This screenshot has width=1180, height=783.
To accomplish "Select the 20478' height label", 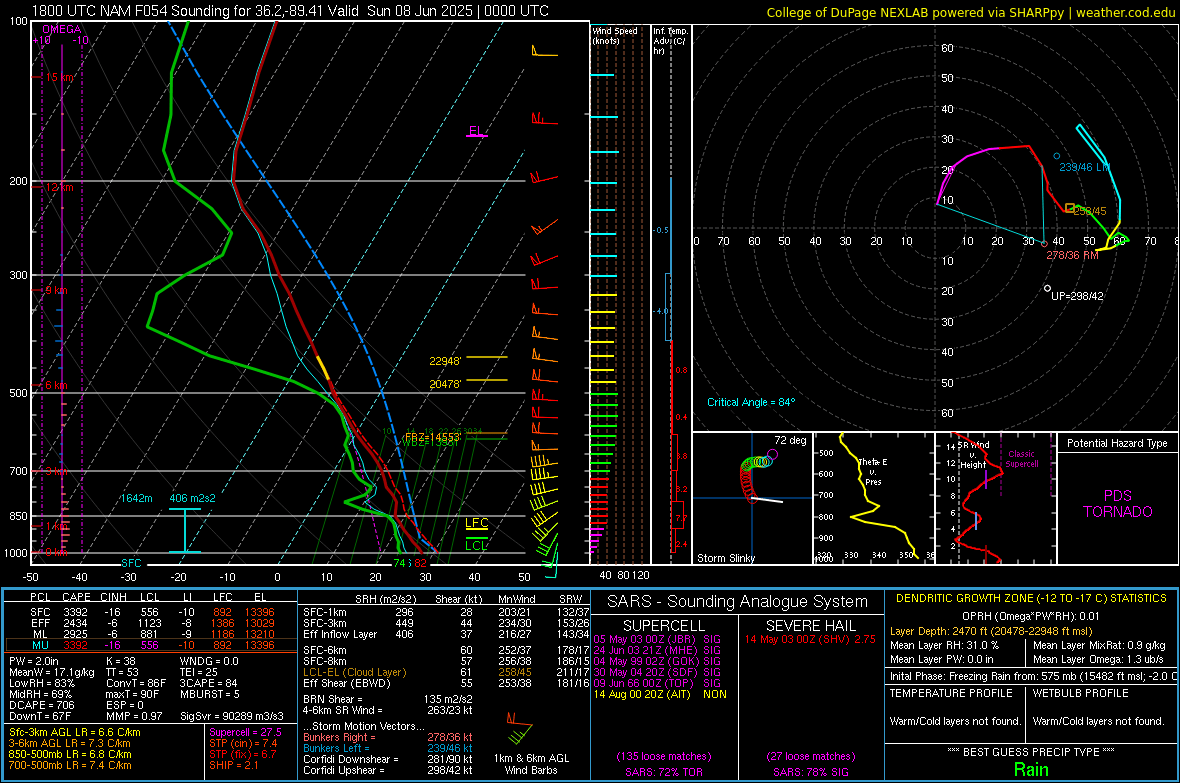I will coord(445,384).
